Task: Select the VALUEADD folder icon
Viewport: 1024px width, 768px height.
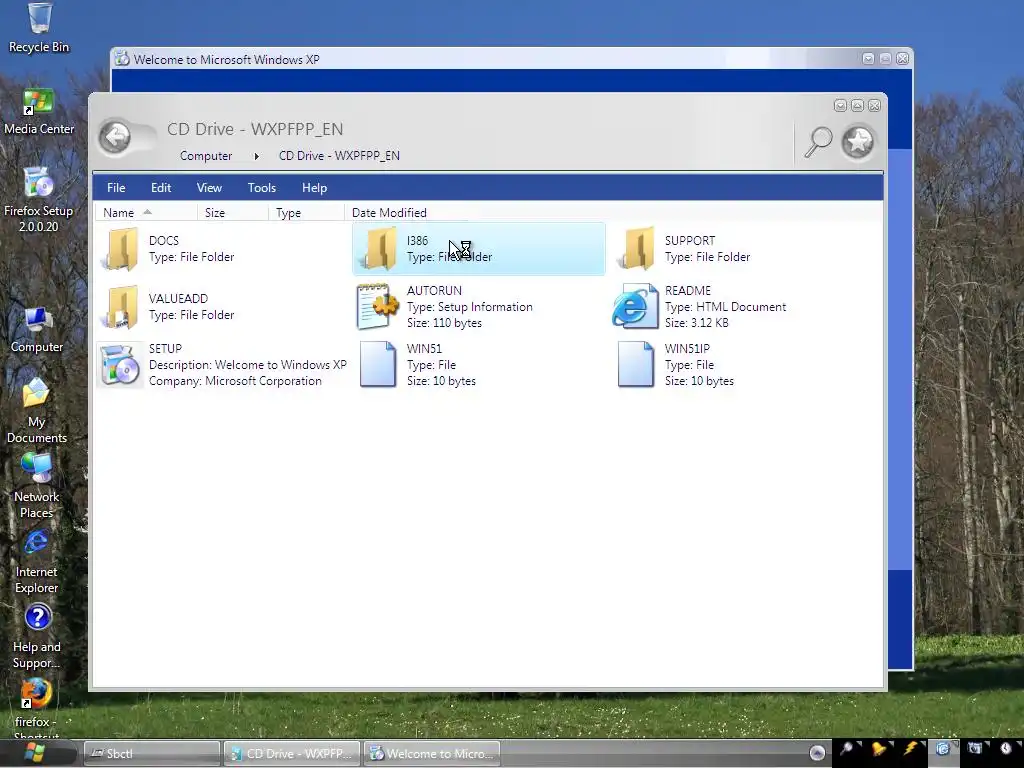Action: coord(120,307)
